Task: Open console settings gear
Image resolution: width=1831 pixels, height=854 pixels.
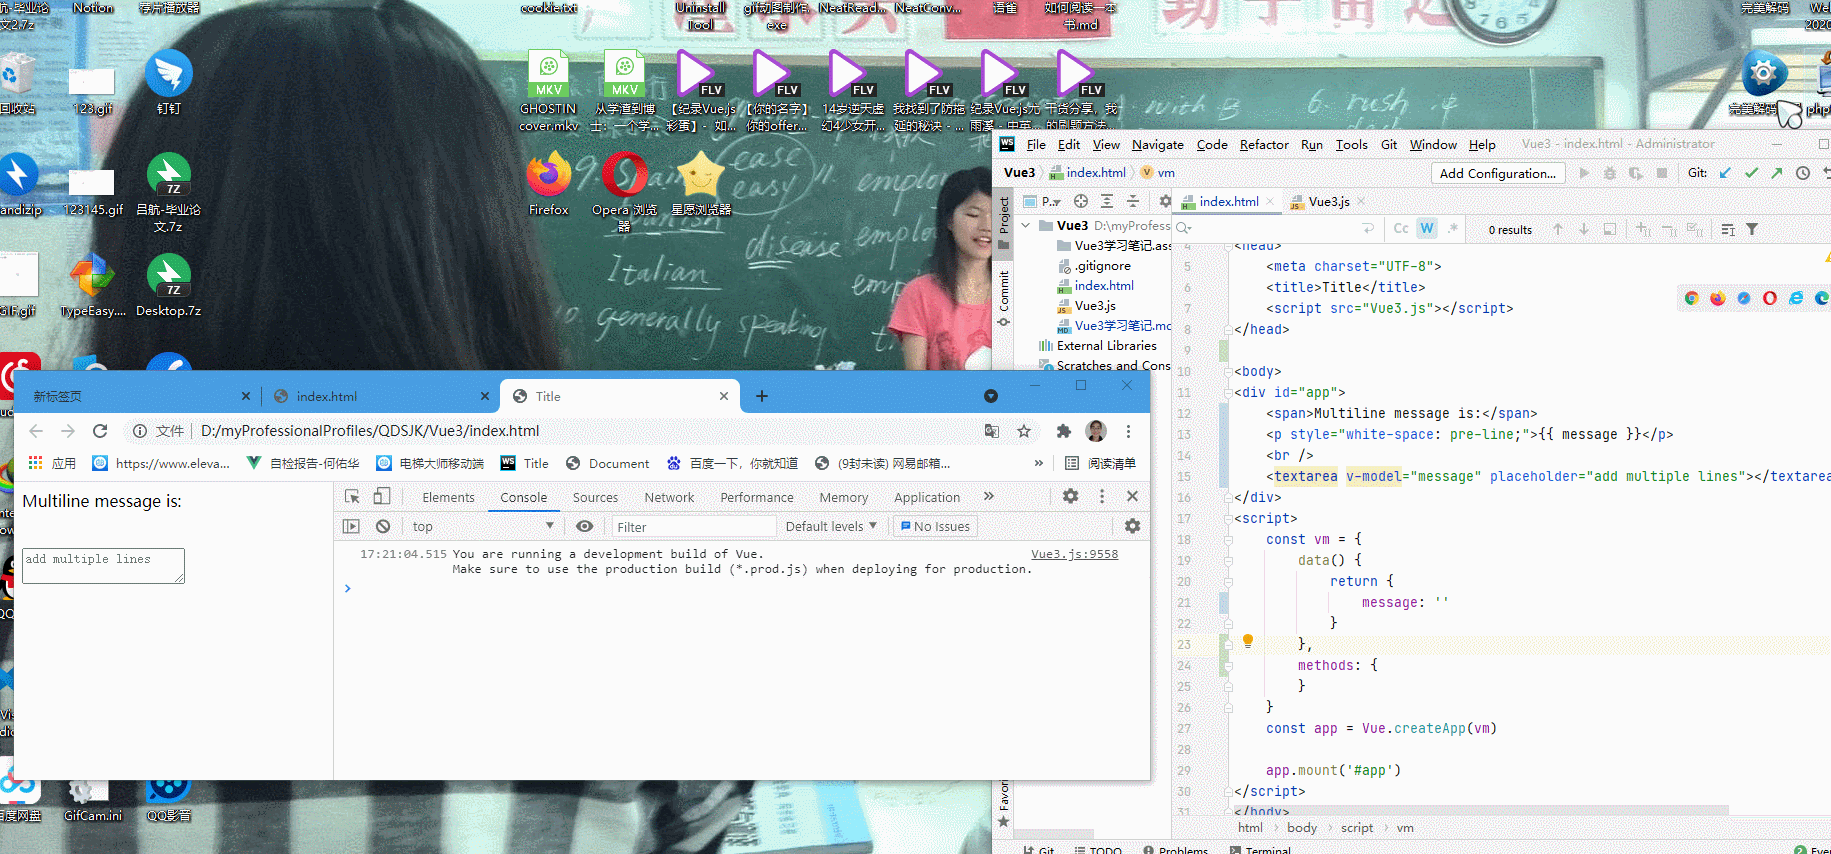Action: point(1132,526)
